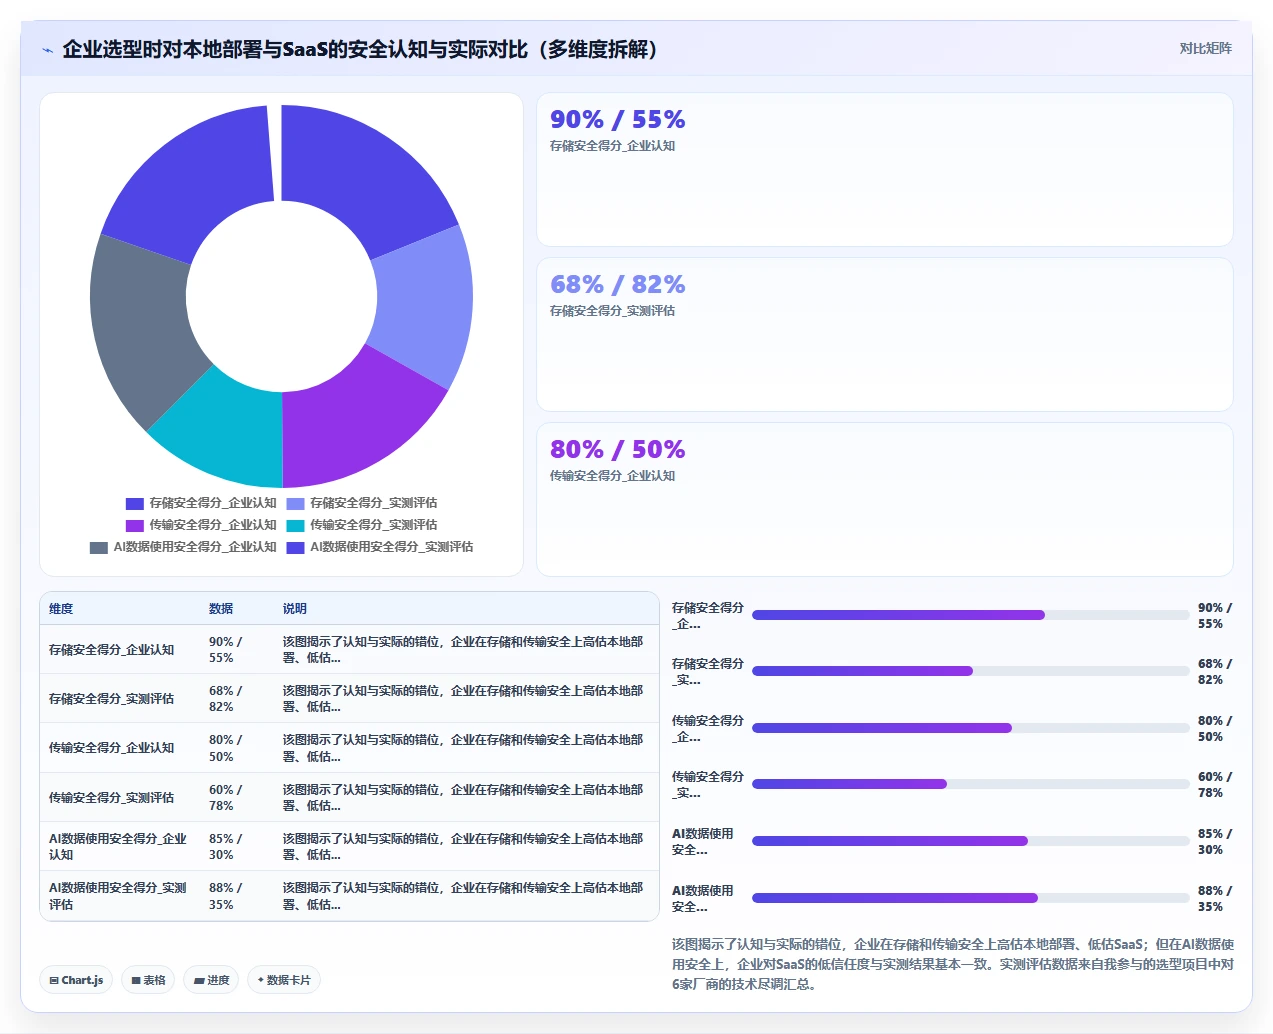Toggle the 存储安全得分_企业认知 legend swatch
Screen dimensions: 1273x1034
point(135,504)
